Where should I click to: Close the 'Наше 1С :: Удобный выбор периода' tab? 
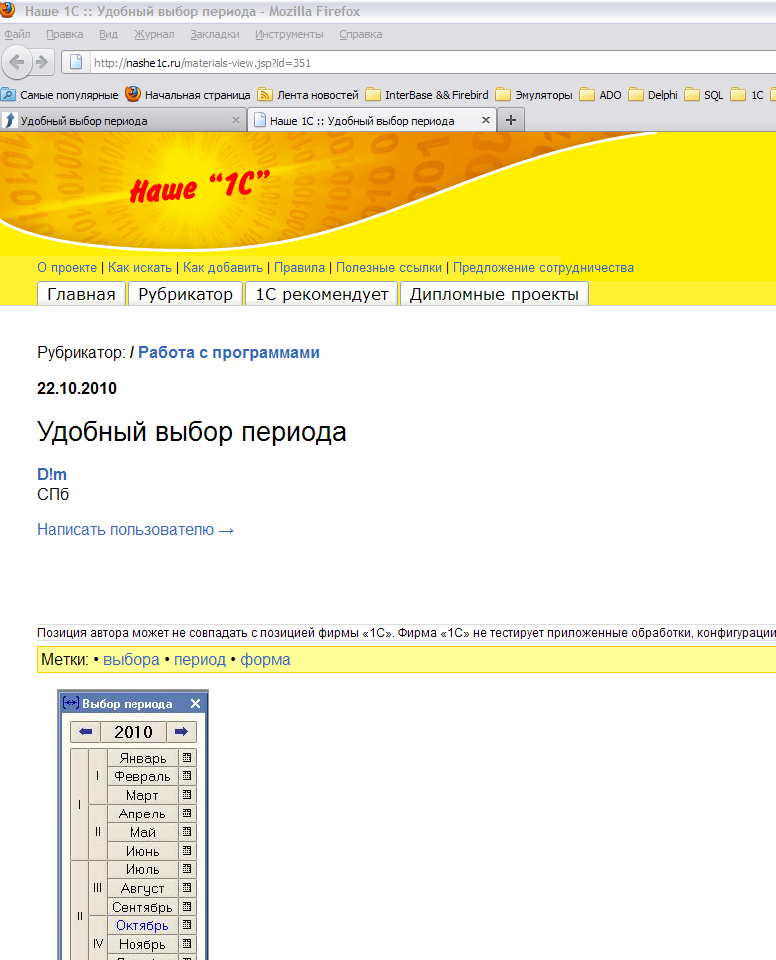click(486, 120)
